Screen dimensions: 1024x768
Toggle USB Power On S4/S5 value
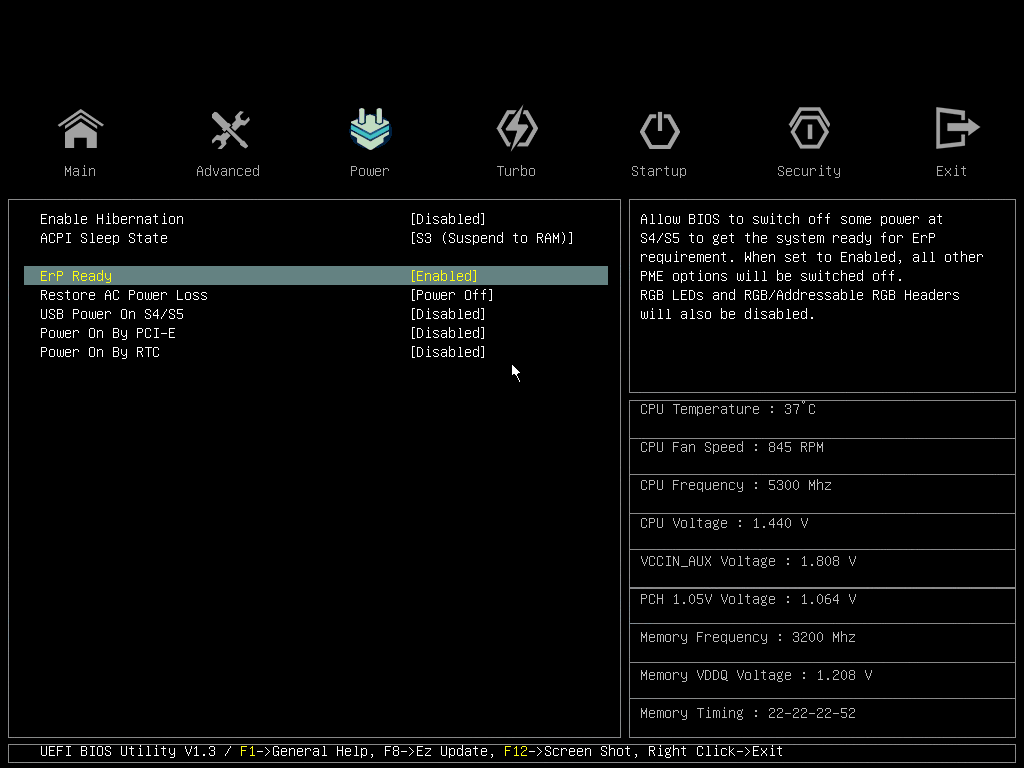(447, 314)
